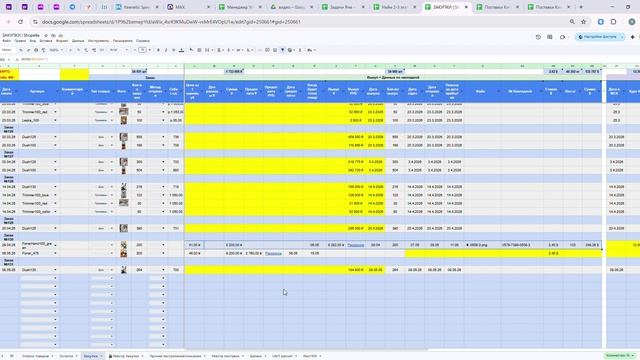Open the Вставка menu
The height and width of the screenshot is (360, 640).
tap(46, 41)
